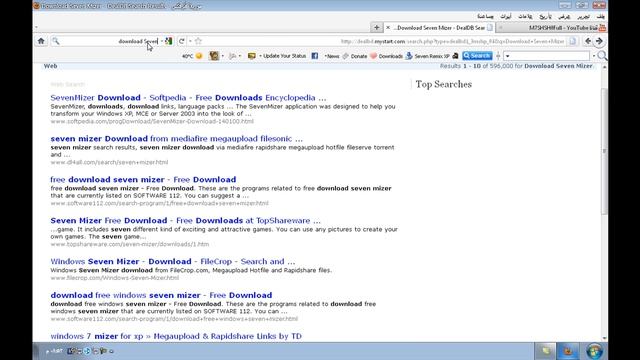Click the www.filecrop.com result URL
The width and height of the screenshot is (640, 360).
(114, 278)
